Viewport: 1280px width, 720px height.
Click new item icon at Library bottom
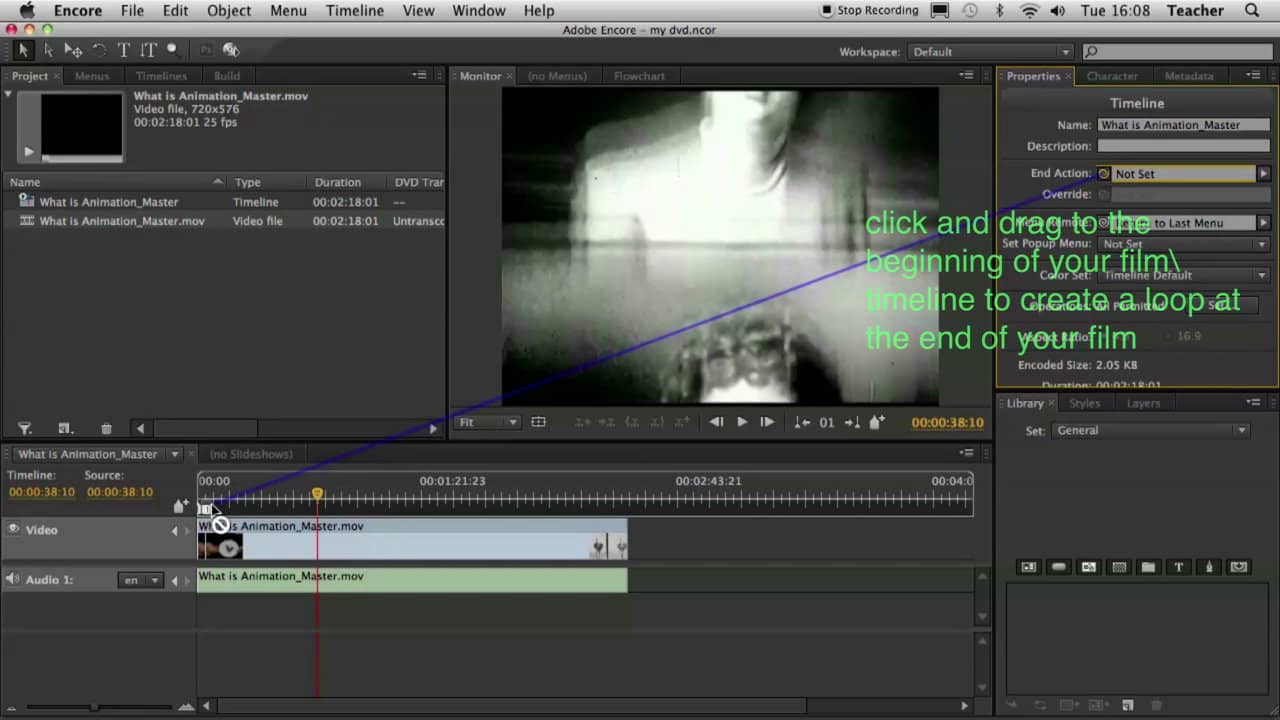pos(1127,705)
